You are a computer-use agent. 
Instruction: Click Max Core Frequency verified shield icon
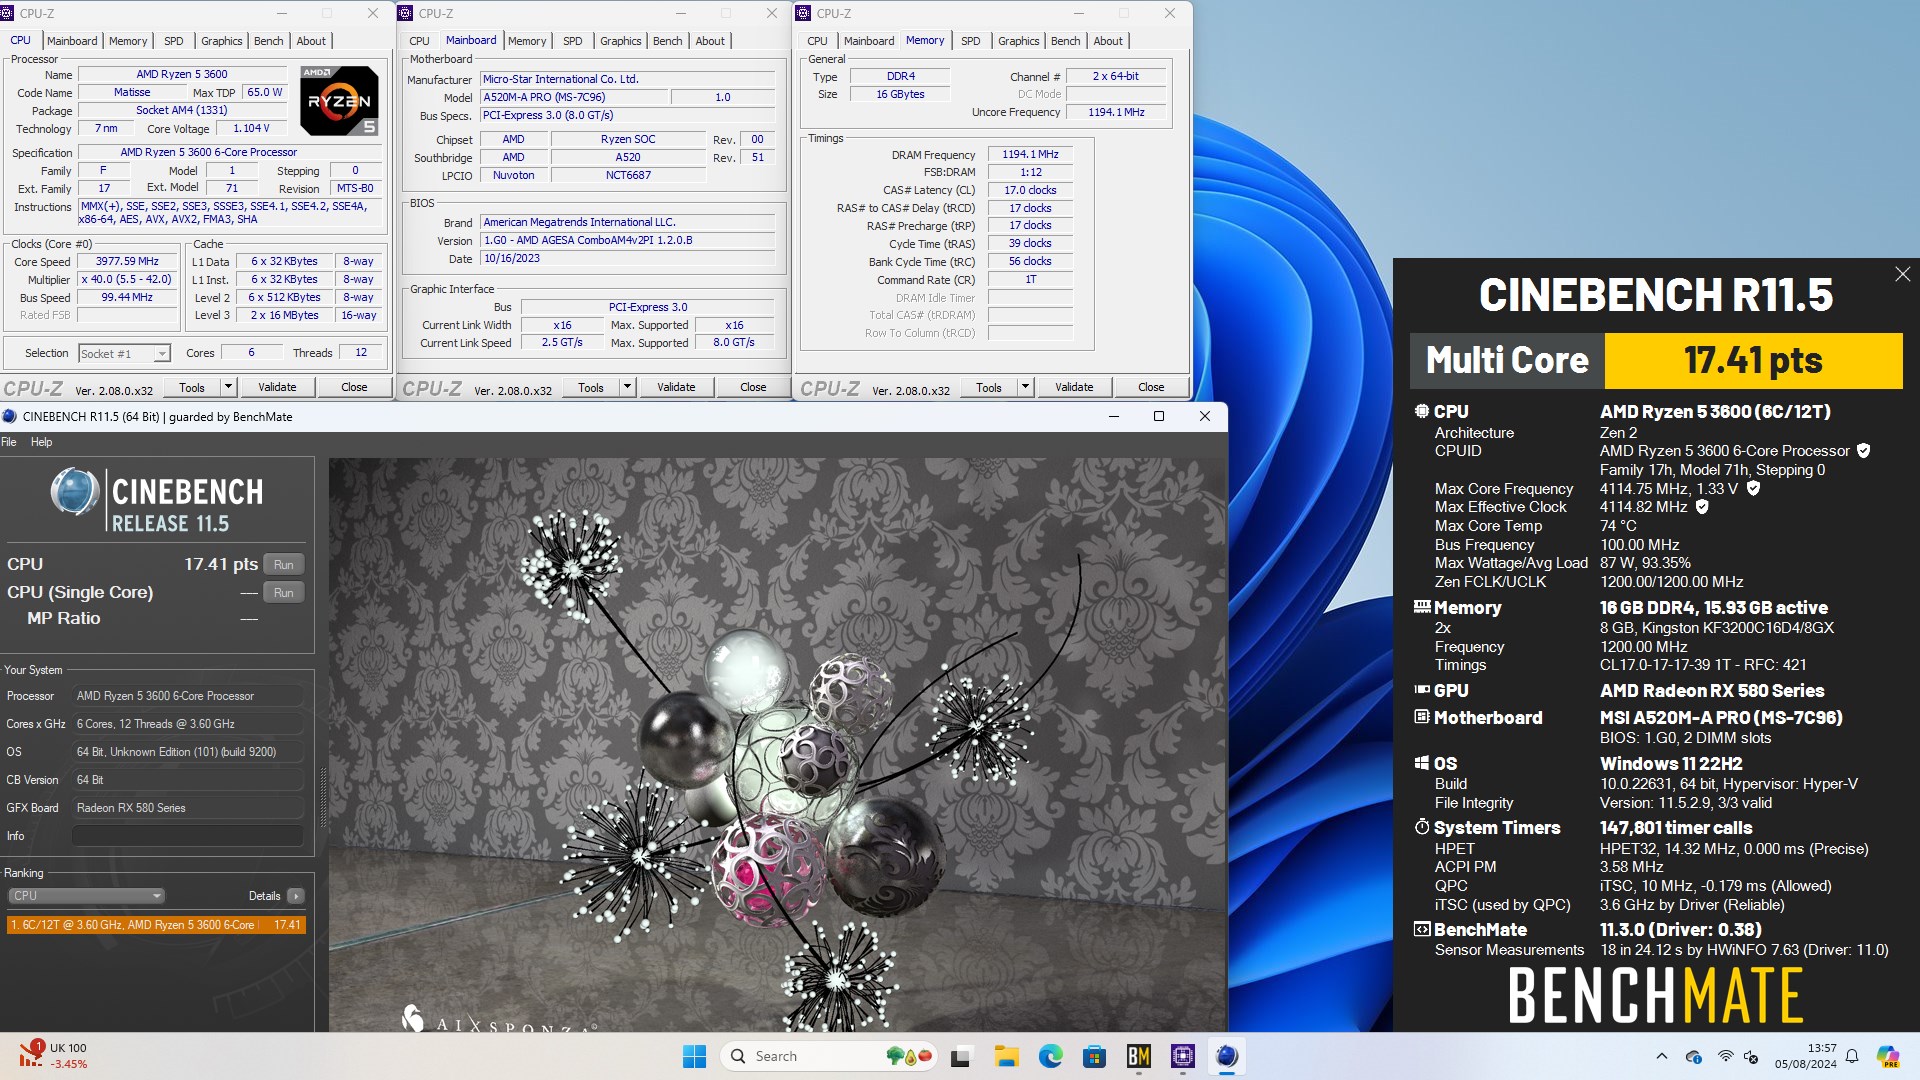[1753, 489]
